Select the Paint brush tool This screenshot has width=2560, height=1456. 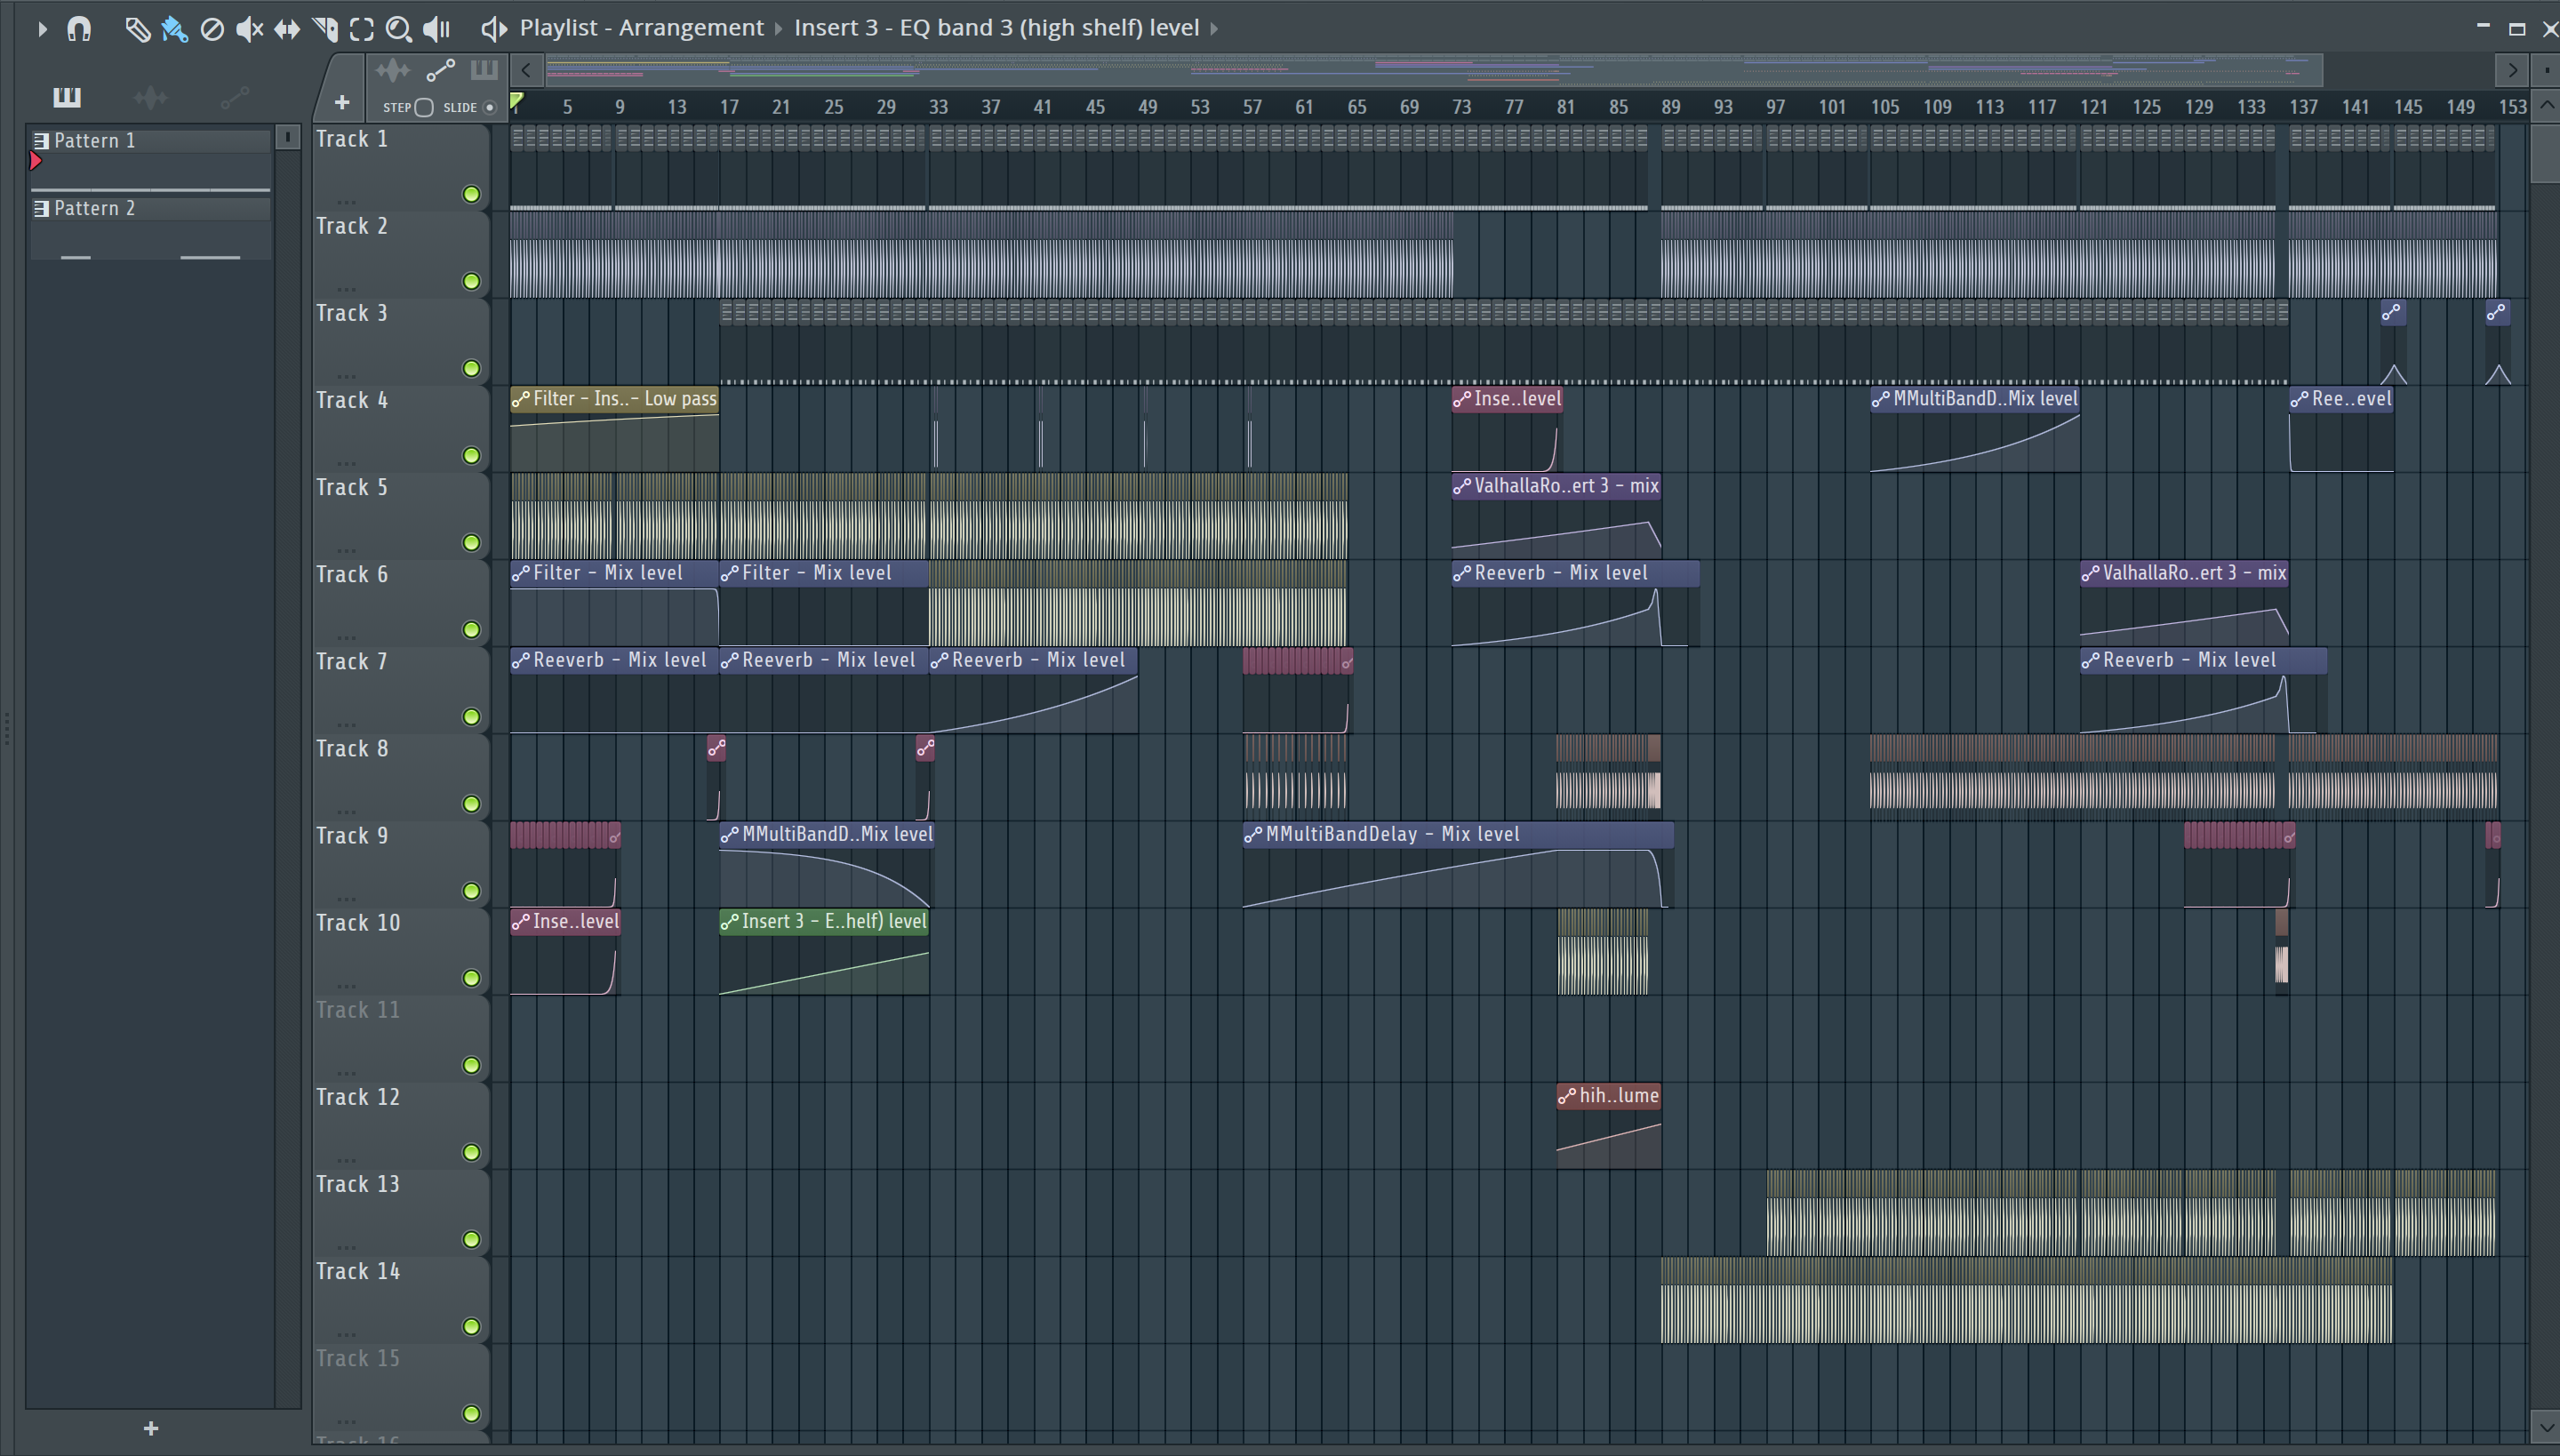174,29
